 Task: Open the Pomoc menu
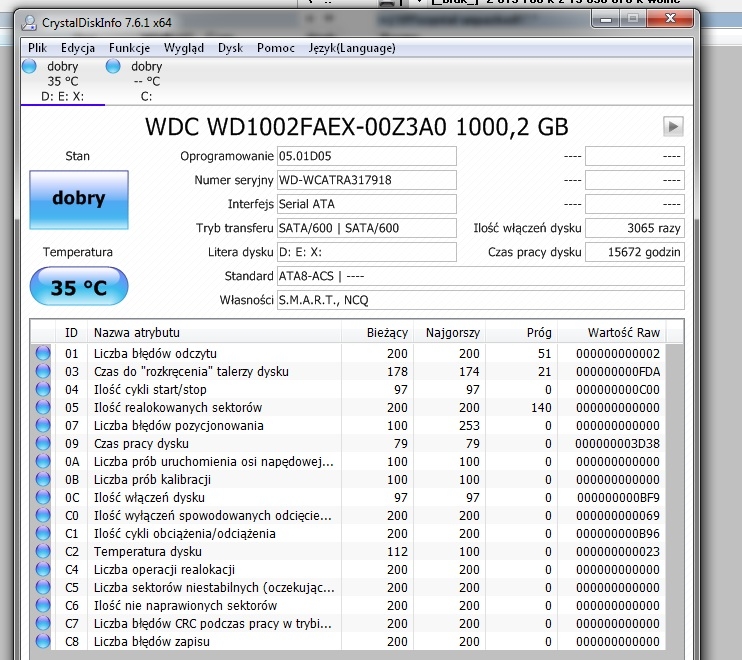point(275,48)
